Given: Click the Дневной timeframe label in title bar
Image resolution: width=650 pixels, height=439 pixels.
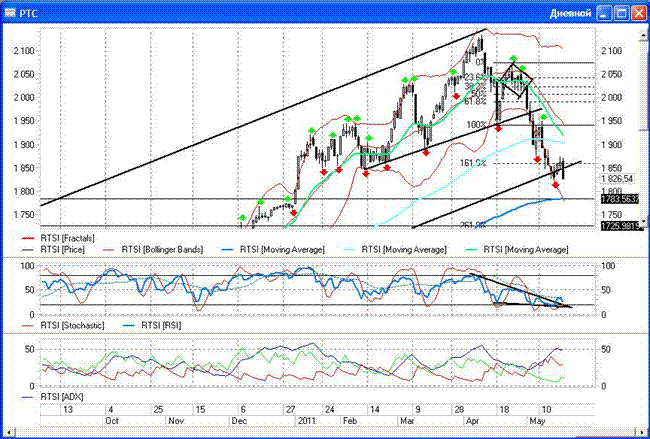Looking at the screenshot, I should pyautogui.click(x=570, y=14).
